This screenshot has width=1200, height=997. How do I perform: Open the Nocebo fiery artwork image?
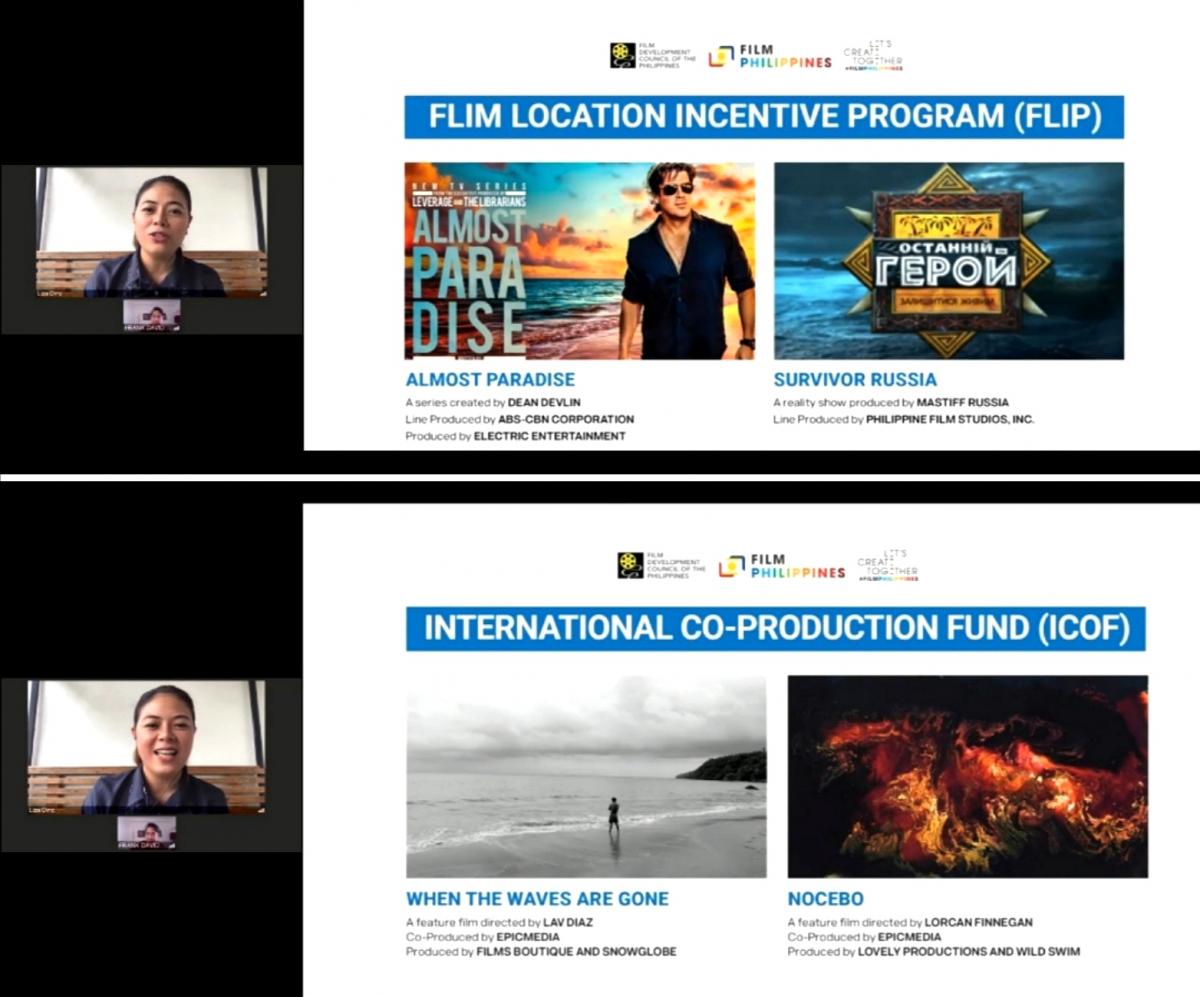click(x=968, y=777)
